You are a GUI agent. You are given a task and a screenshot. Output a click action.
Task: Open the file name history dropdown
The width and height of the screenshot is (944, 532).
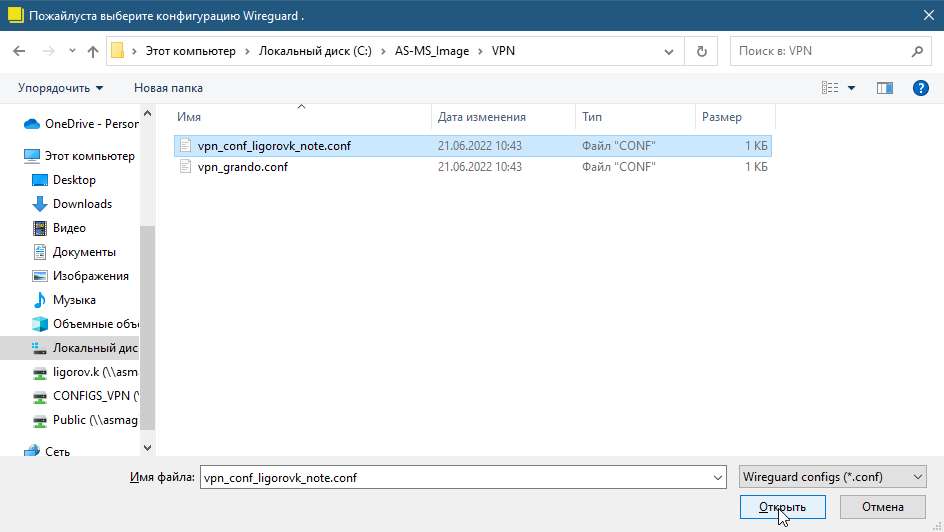[718, 477]
